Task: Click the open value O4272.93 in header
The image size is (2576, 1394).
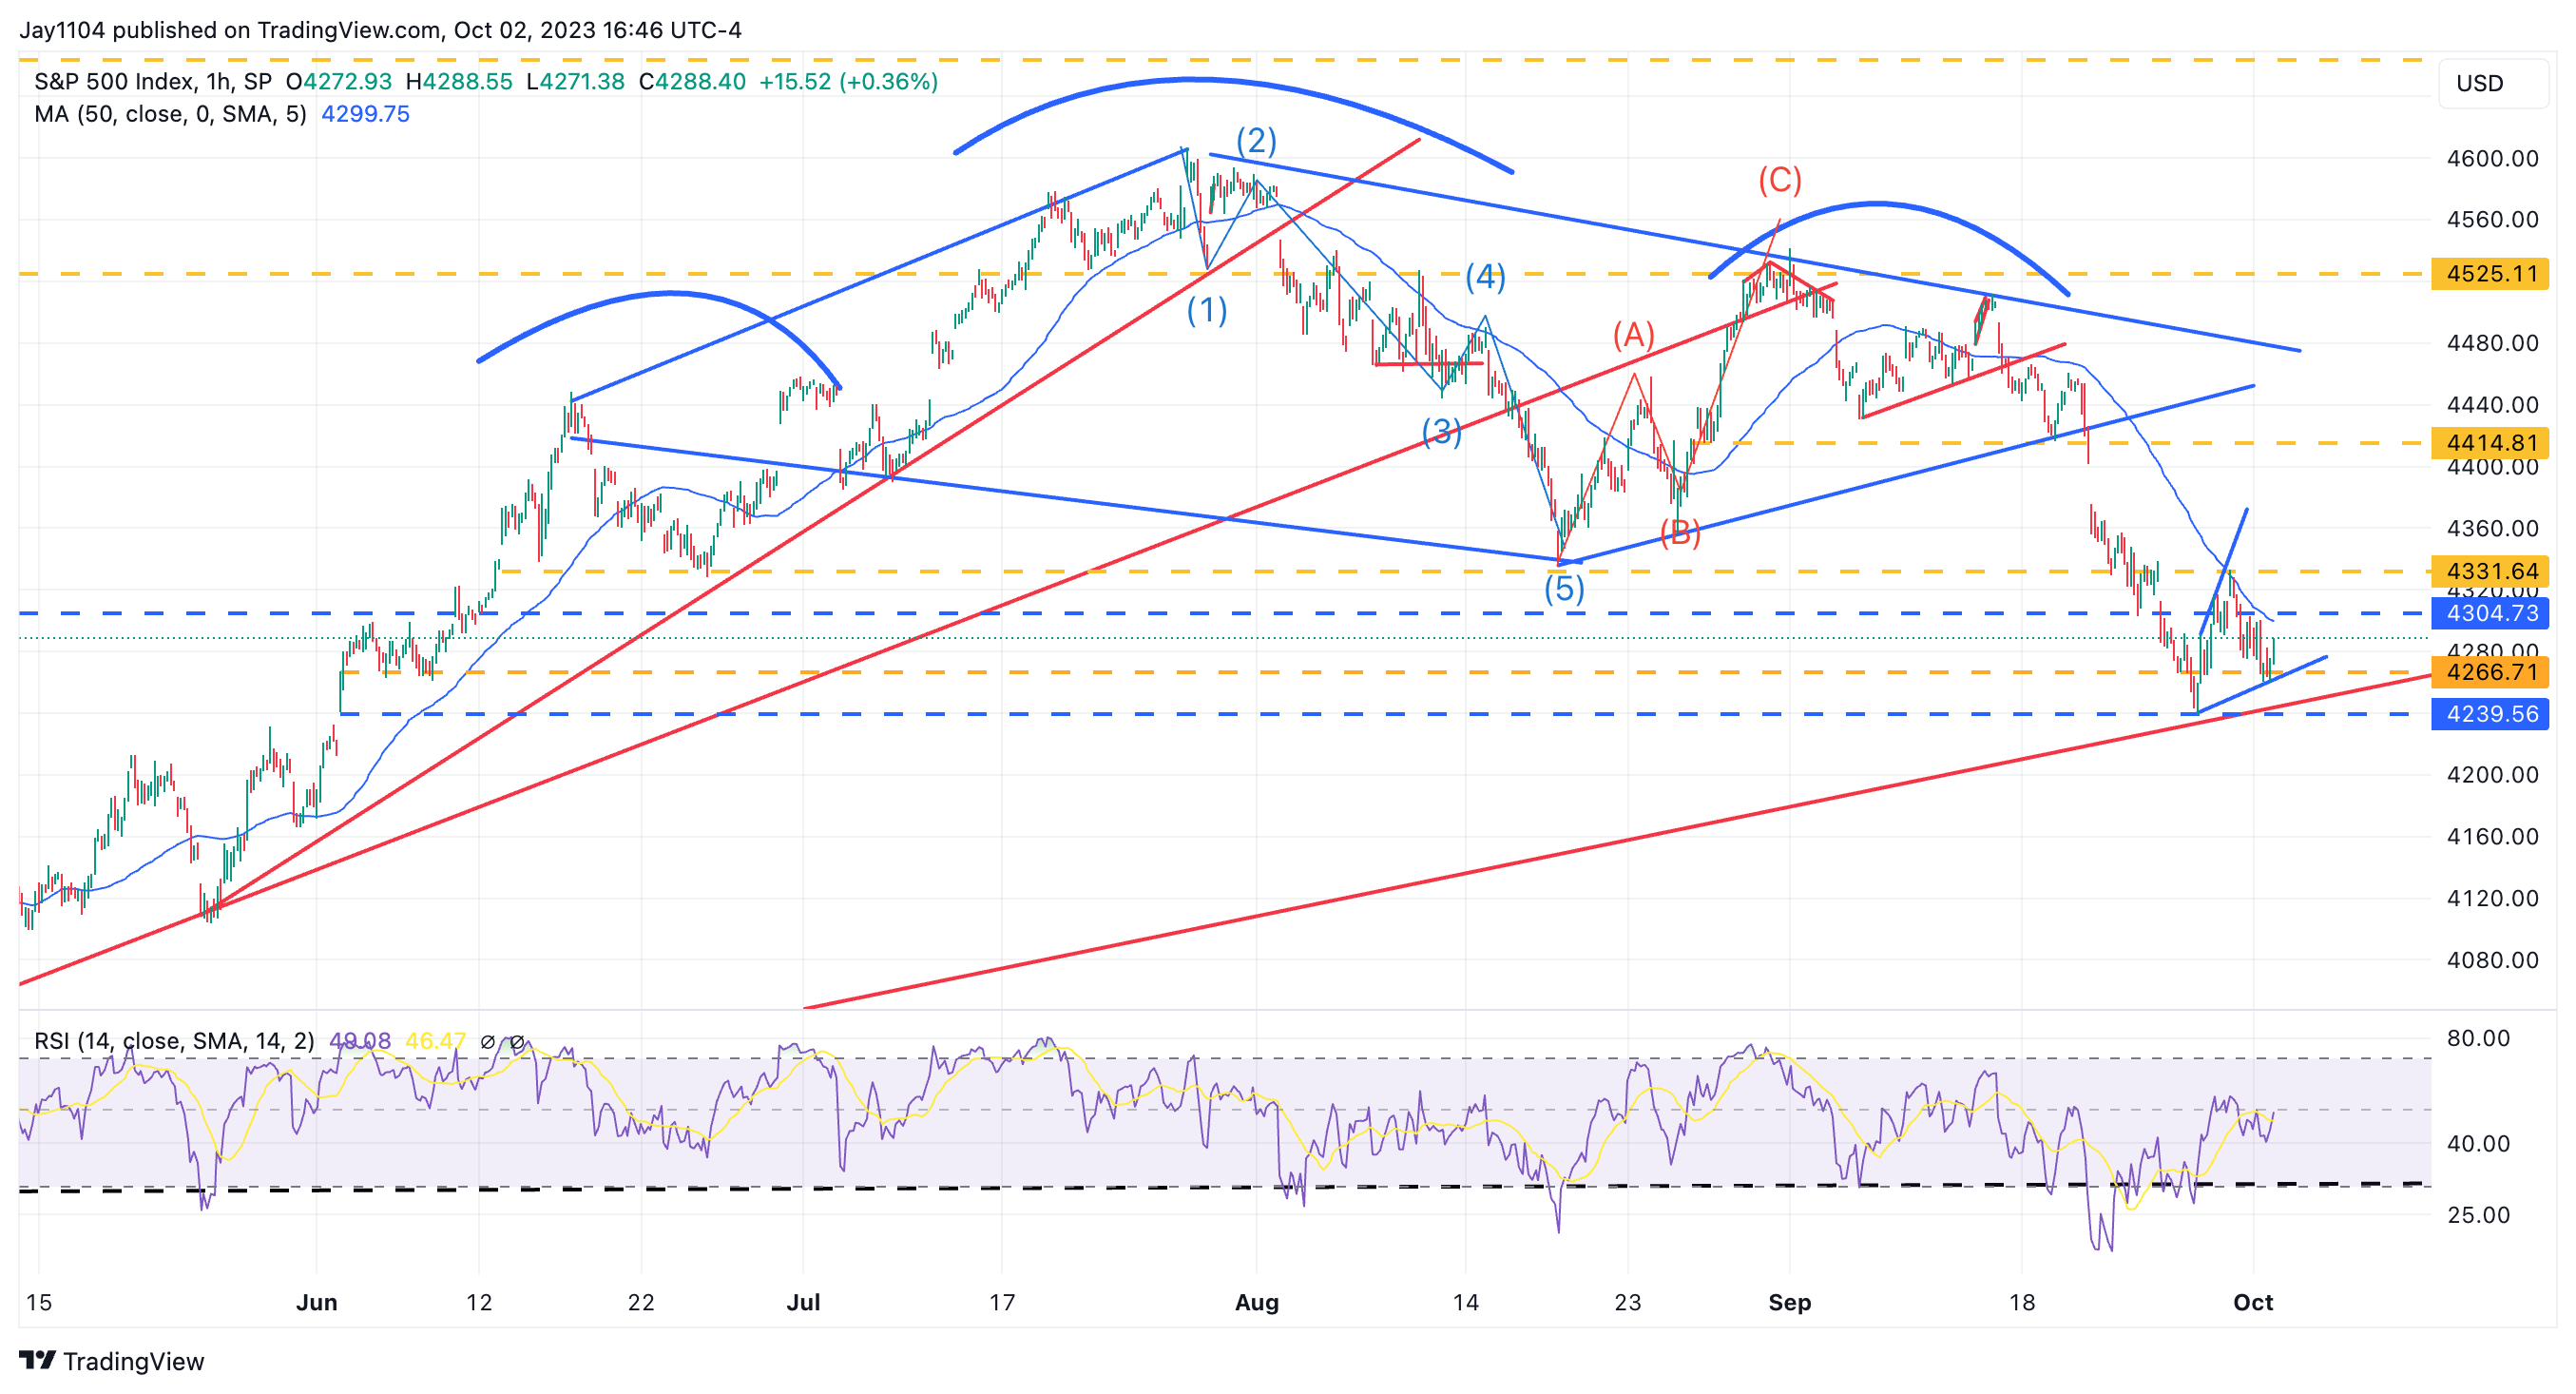Action: point(339,82)
